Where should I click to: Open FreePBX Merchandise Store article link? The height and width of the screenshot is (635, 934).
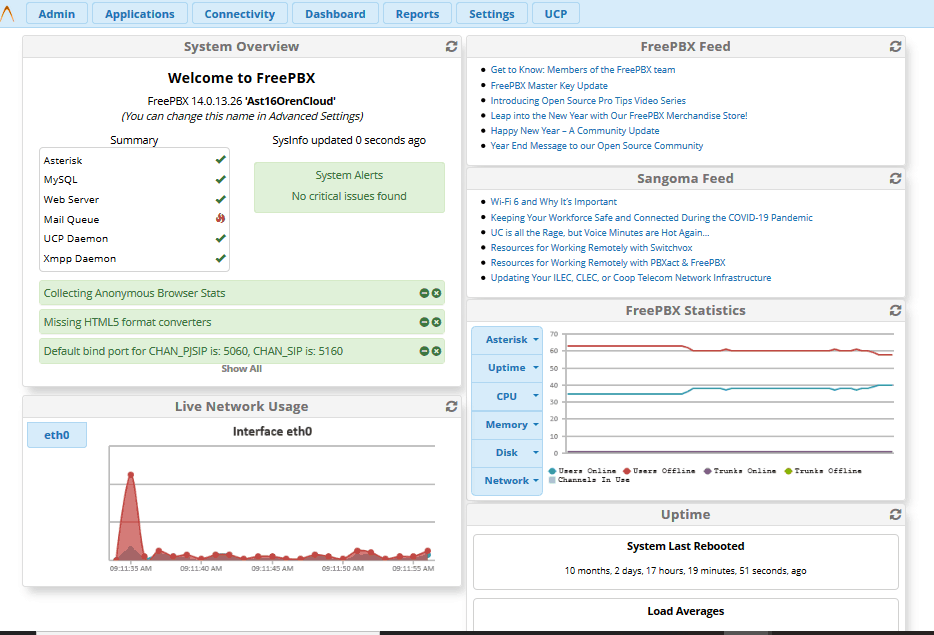click(619, 116)
